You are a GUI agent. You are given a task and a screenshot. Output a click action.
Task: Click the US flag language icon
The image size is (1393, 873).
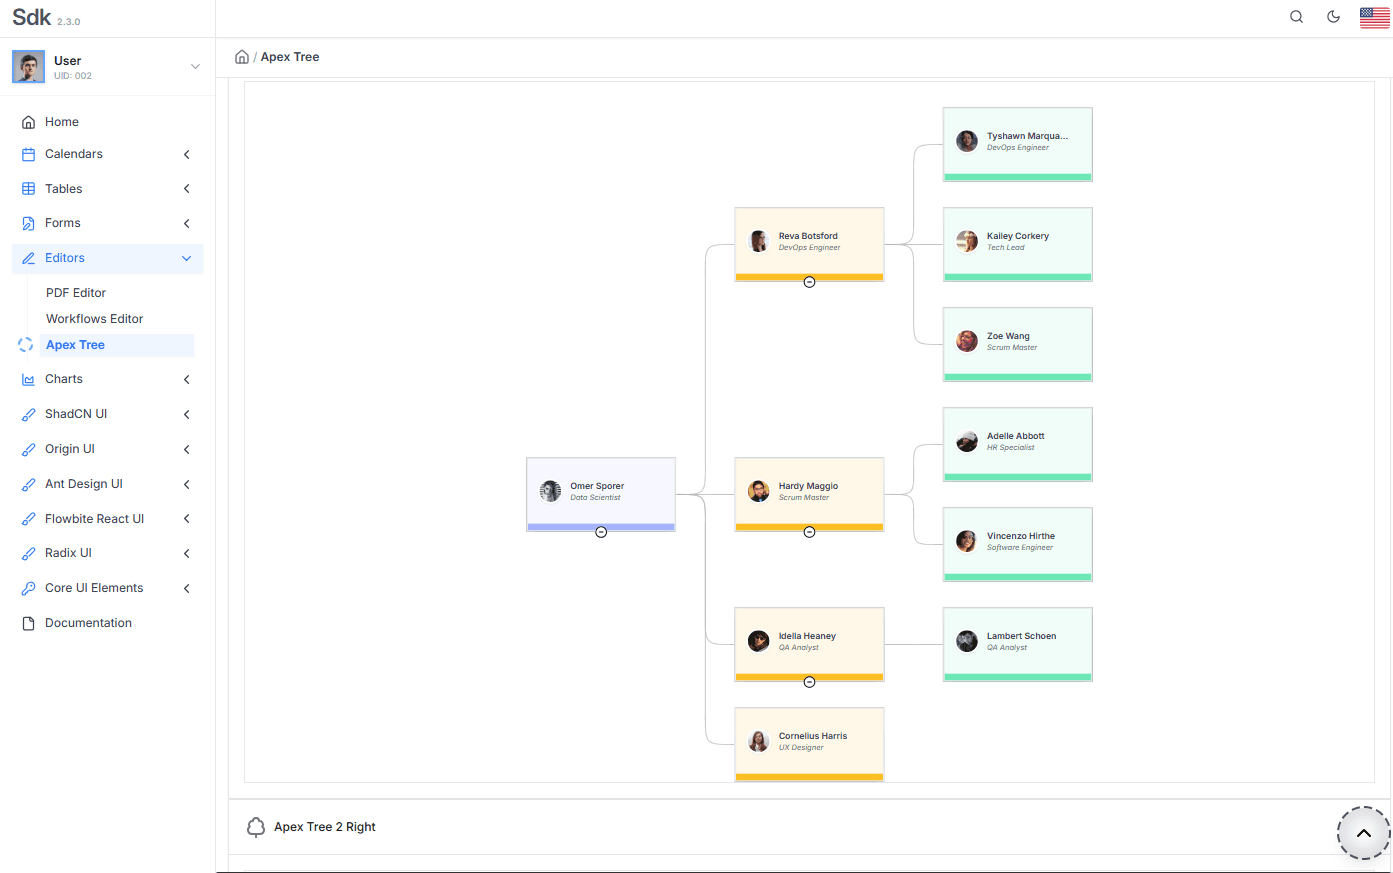click(x=1374, y=17)
